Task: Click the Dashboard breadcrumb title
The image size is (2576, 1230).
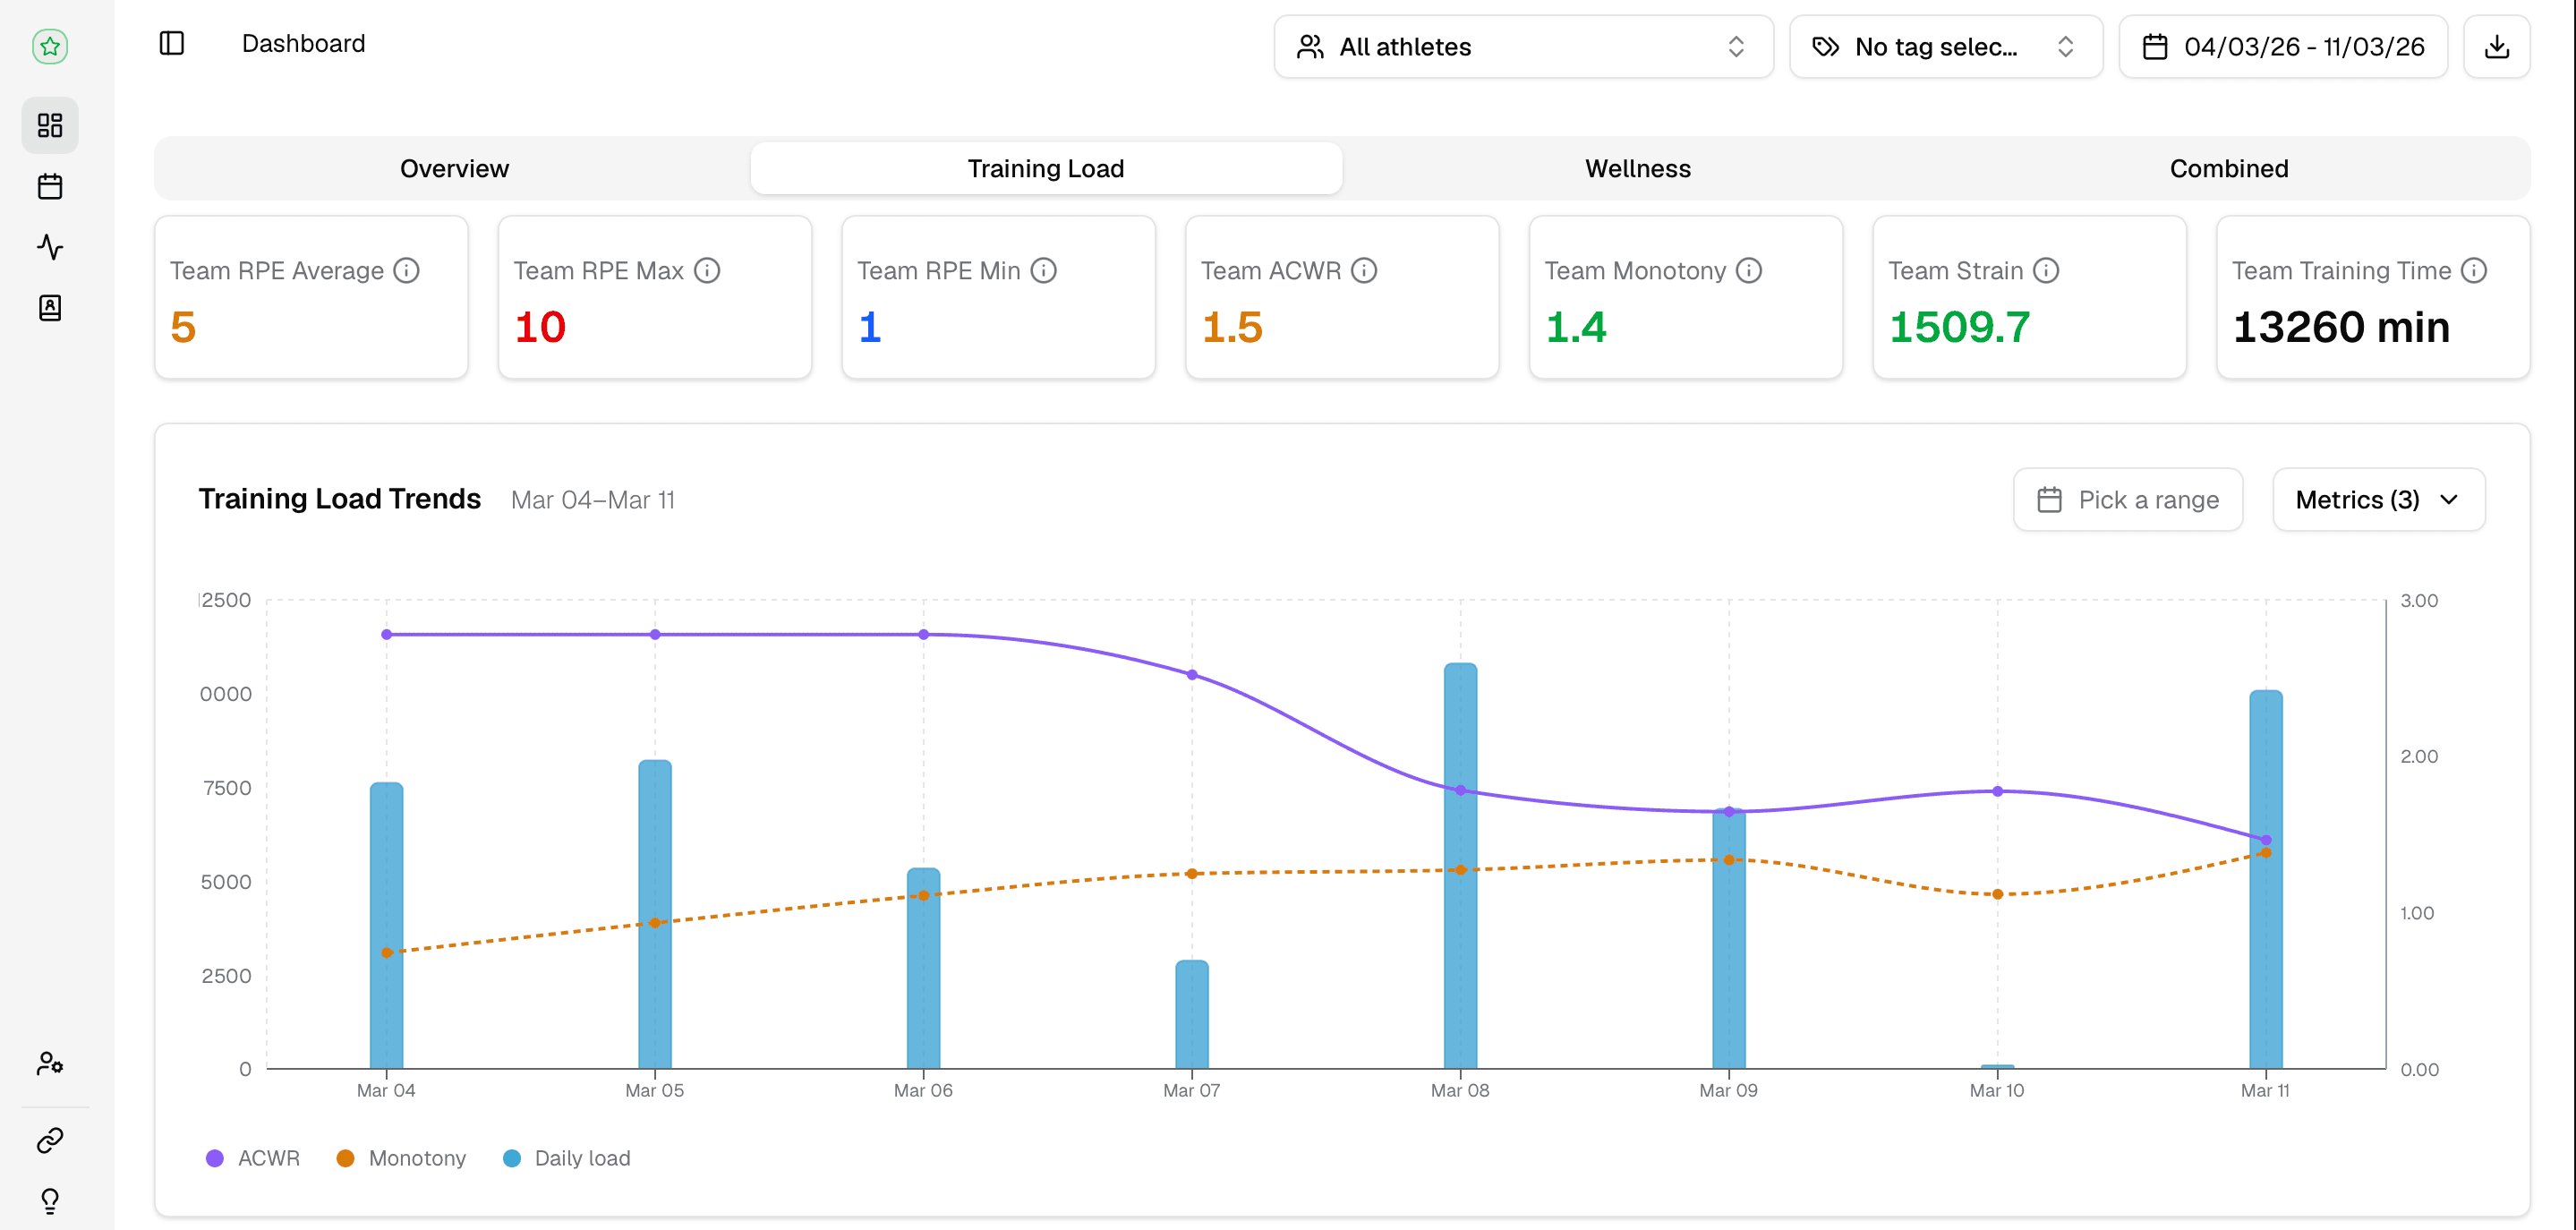Action: pos(303,44)
